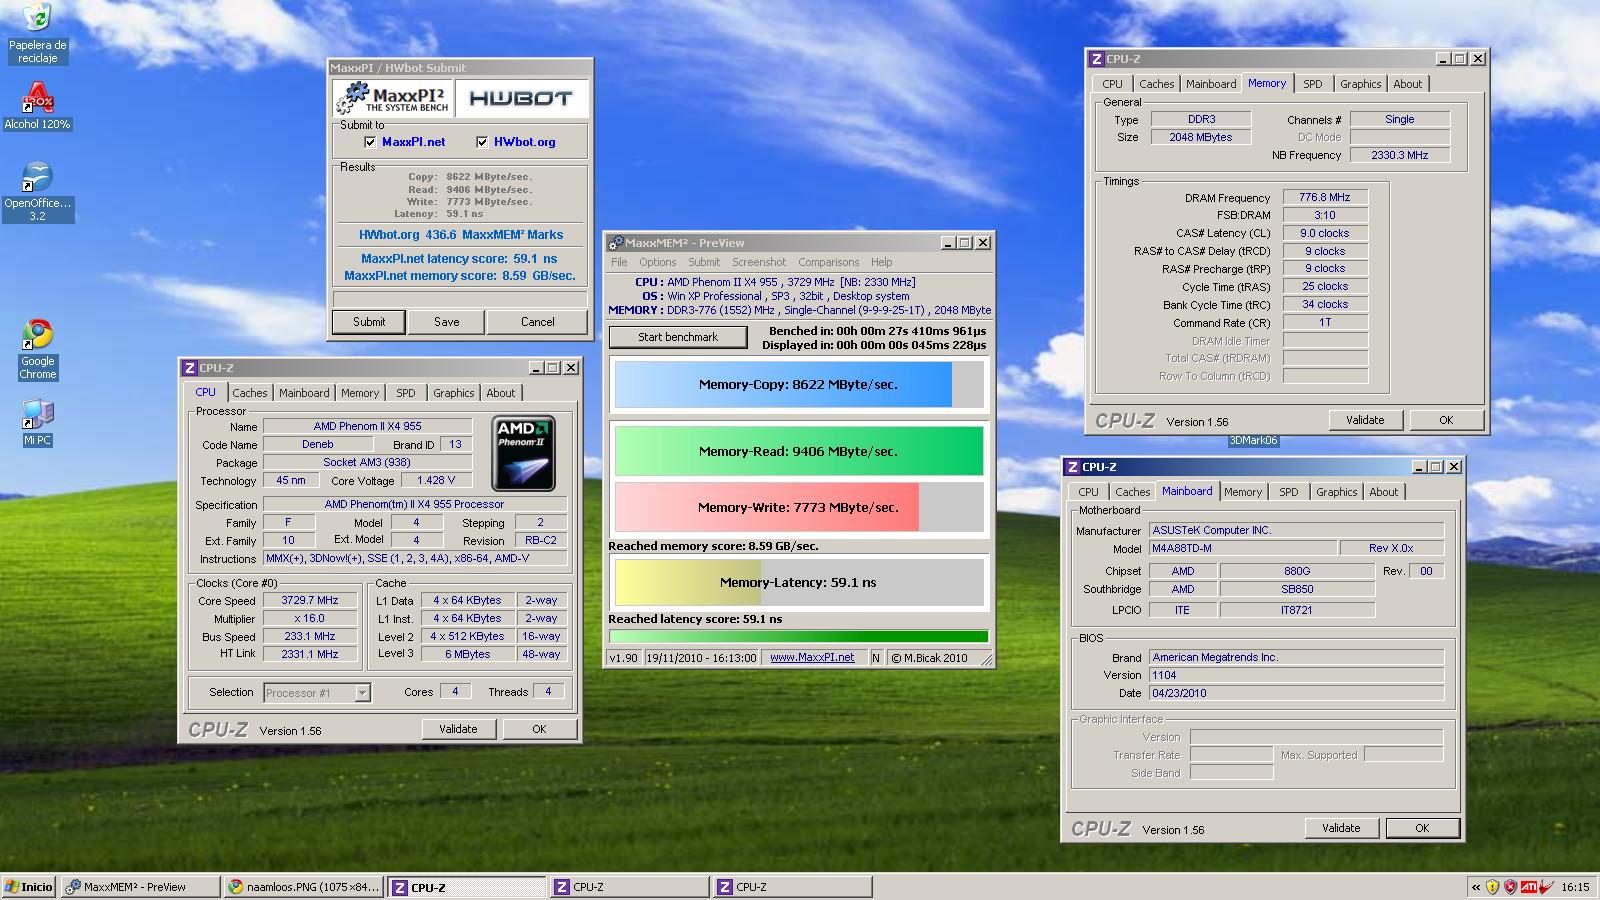Open the Options menu in MaxxMEM²
Image resolution: width=1600 pixels, height=900 pixels.
click(658, 262)
